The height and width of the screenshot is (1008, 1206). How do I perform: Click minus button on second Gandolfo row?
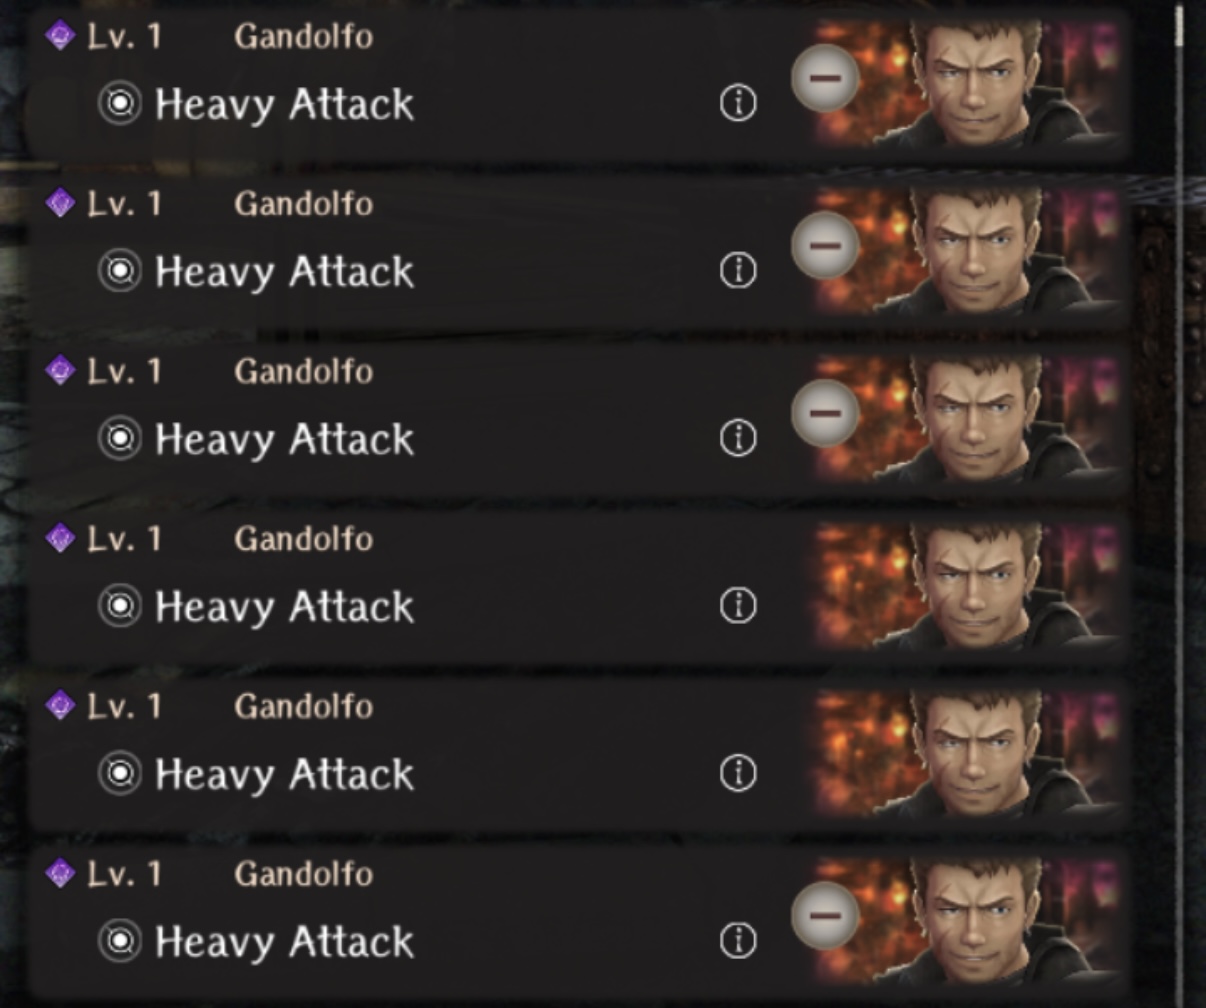coord(825,245)
